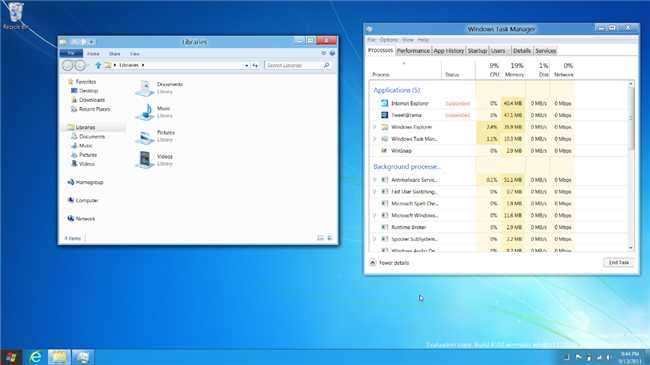Viewport: 650px width, 365px height.
Task: Open the Documents library icon
Action: [x=145, y=88]
